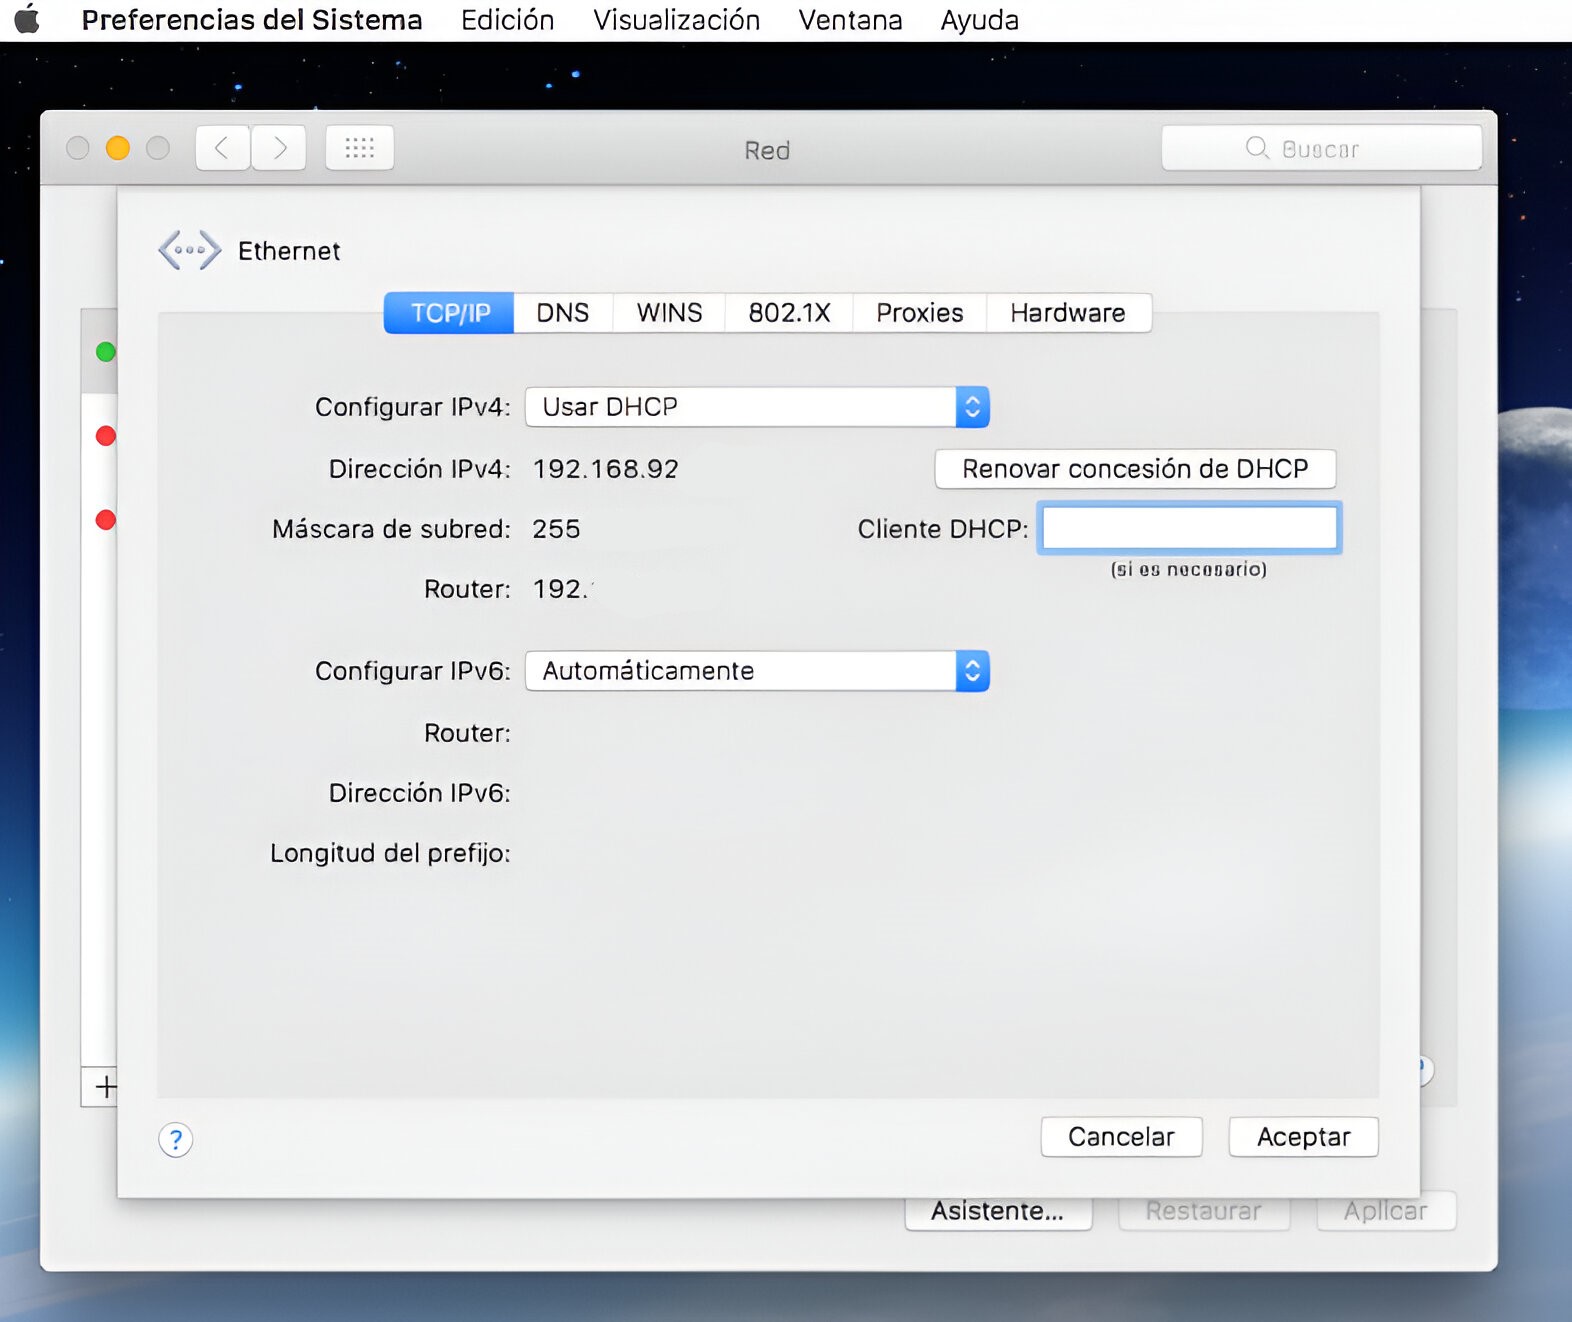
Task: Open the 802.1X tab
Action: (x=789, y=313)
